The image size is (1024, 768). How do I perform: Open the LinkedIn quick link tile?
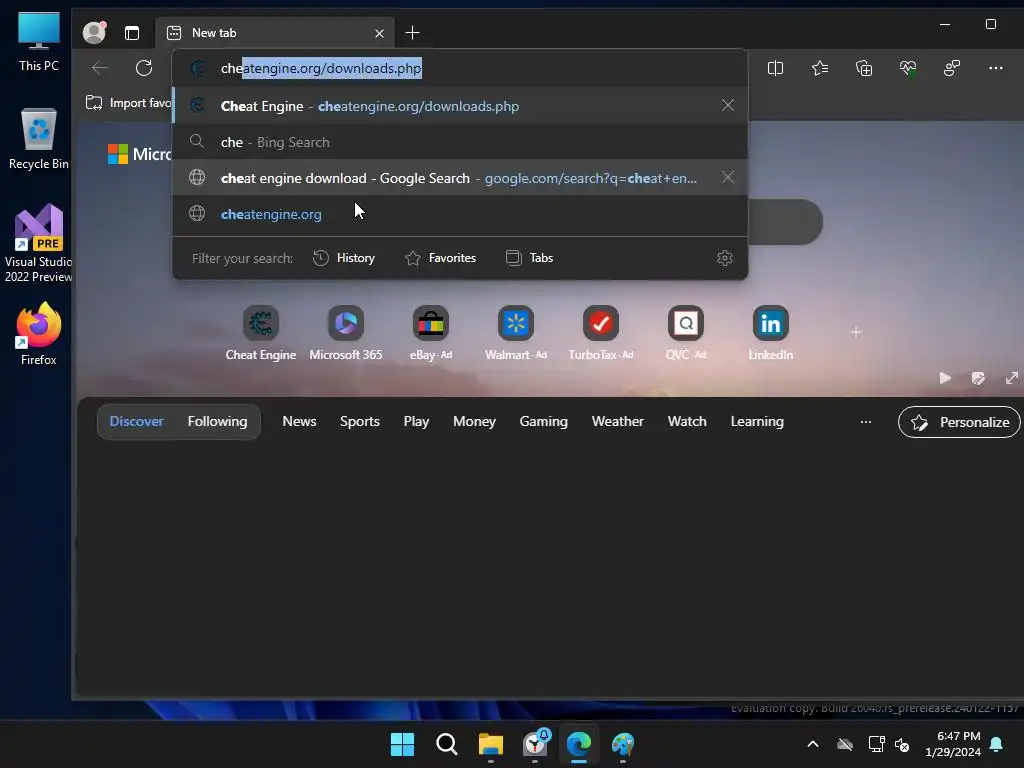tap(771, 333)
